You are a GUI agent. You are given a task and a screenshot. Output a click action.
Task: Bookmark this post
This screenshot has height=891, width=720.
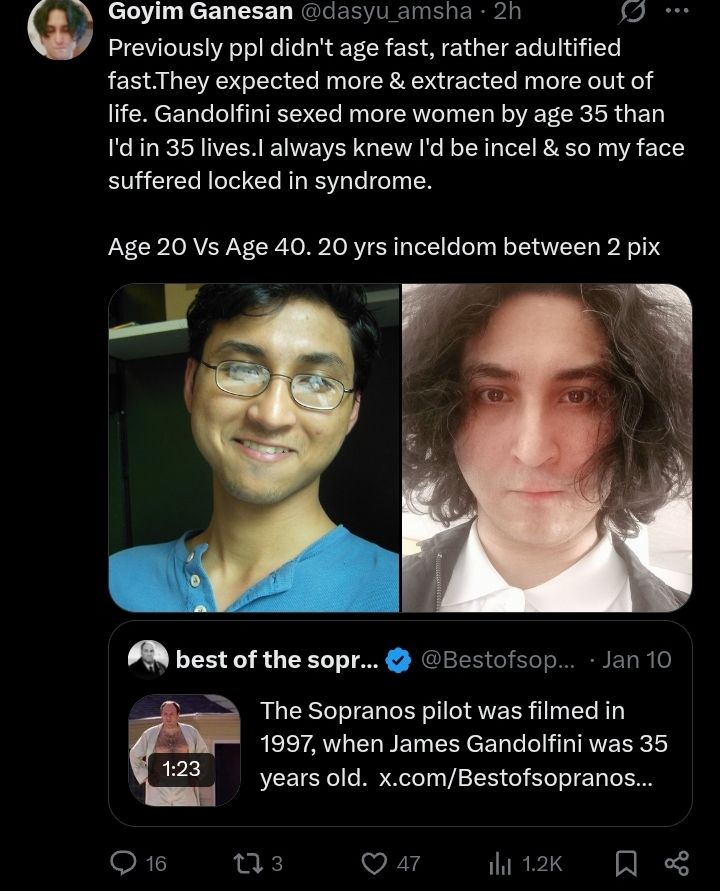click(x=626, y=863)
